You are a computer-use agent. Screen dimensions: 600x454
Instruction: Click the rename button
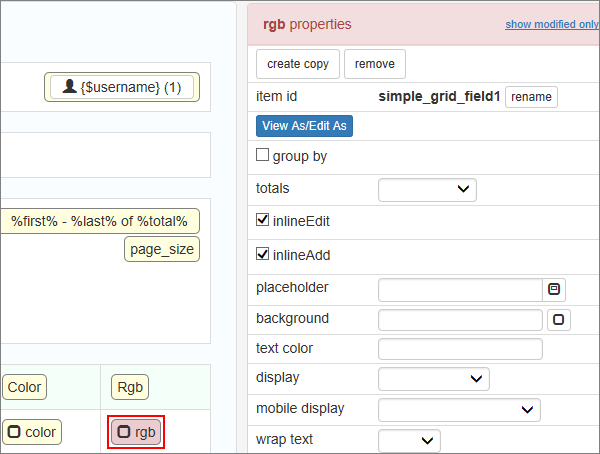click(531, 97)
